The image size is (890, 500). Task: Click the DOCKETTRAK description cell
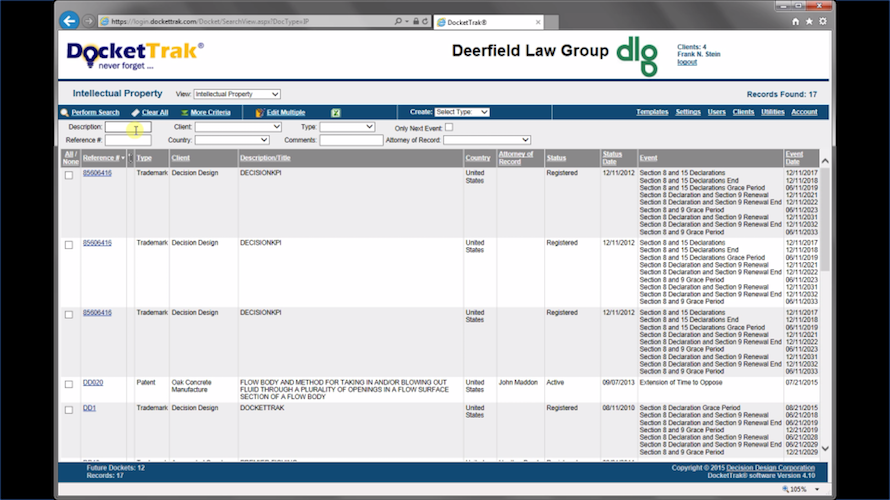point(262,408)
